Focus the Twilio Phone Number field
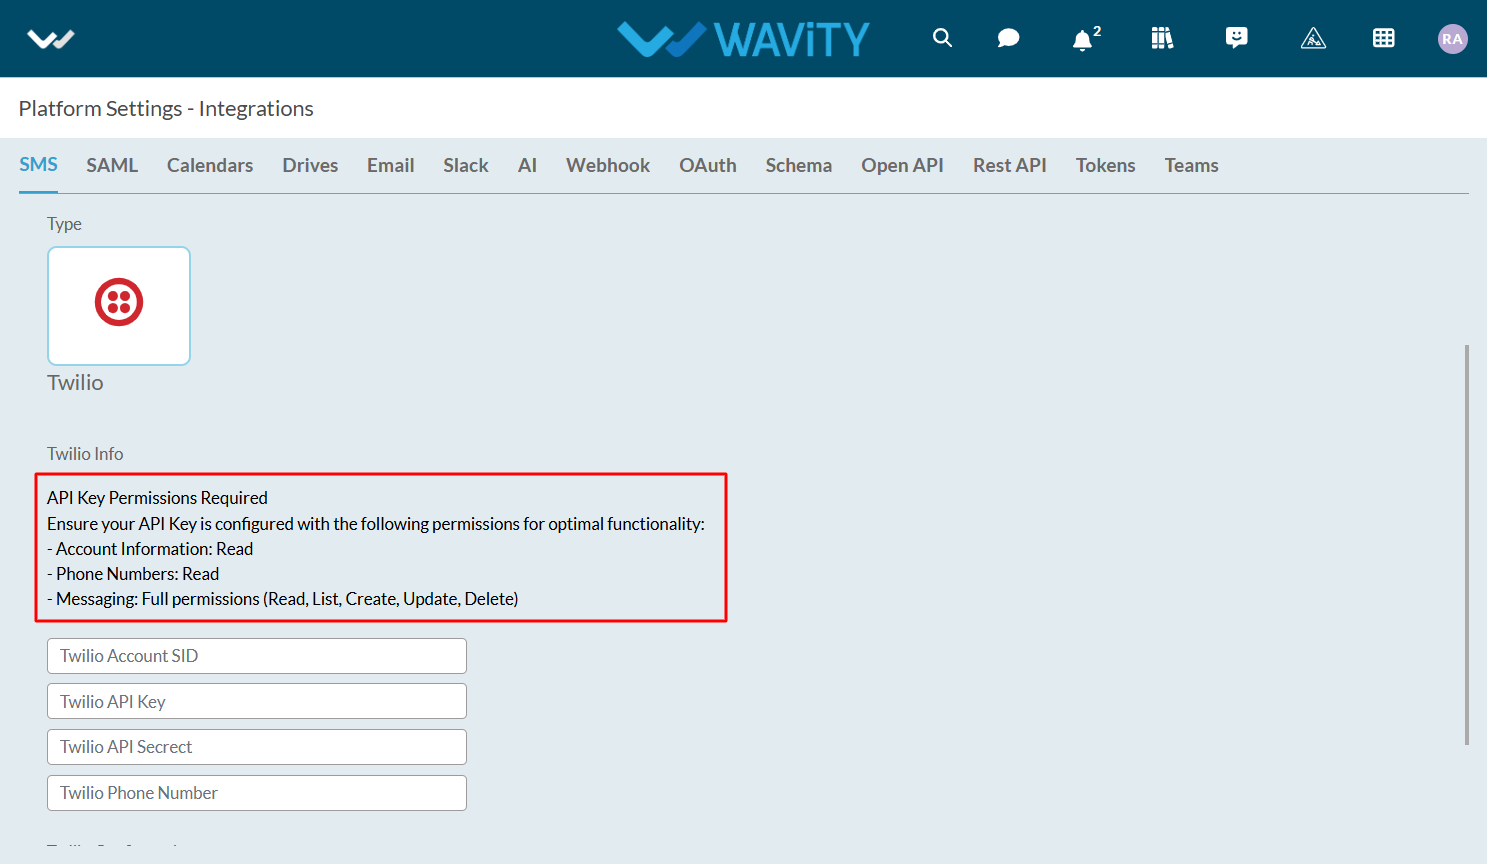This screenshot has height=864, width=1487. [x=257, y=793]
